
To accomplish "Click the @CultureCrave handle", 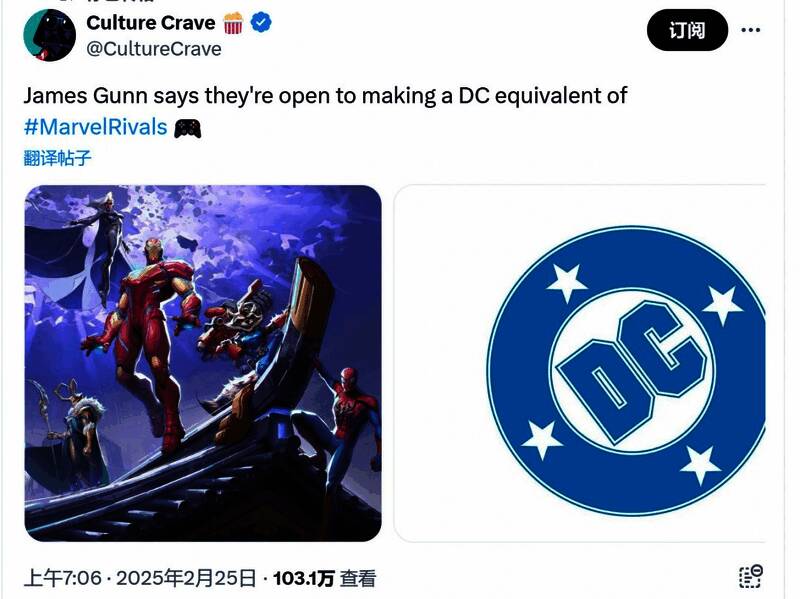I will pyautogui.click(x=154, y=49).
